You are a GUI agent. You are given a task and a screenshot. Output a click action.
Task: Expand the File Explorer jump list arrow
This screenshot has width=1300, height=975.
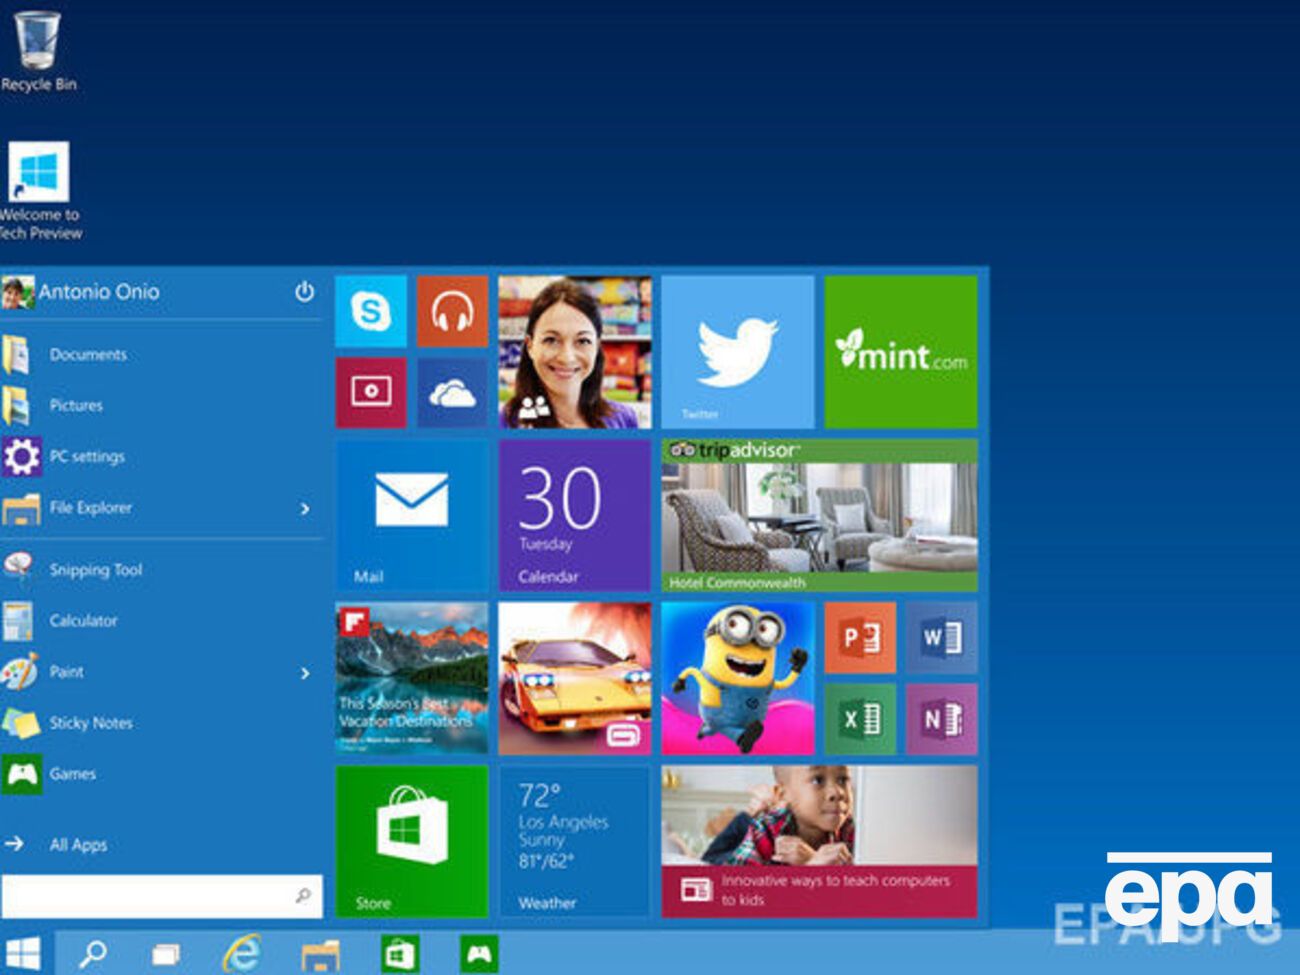[305, 509]
